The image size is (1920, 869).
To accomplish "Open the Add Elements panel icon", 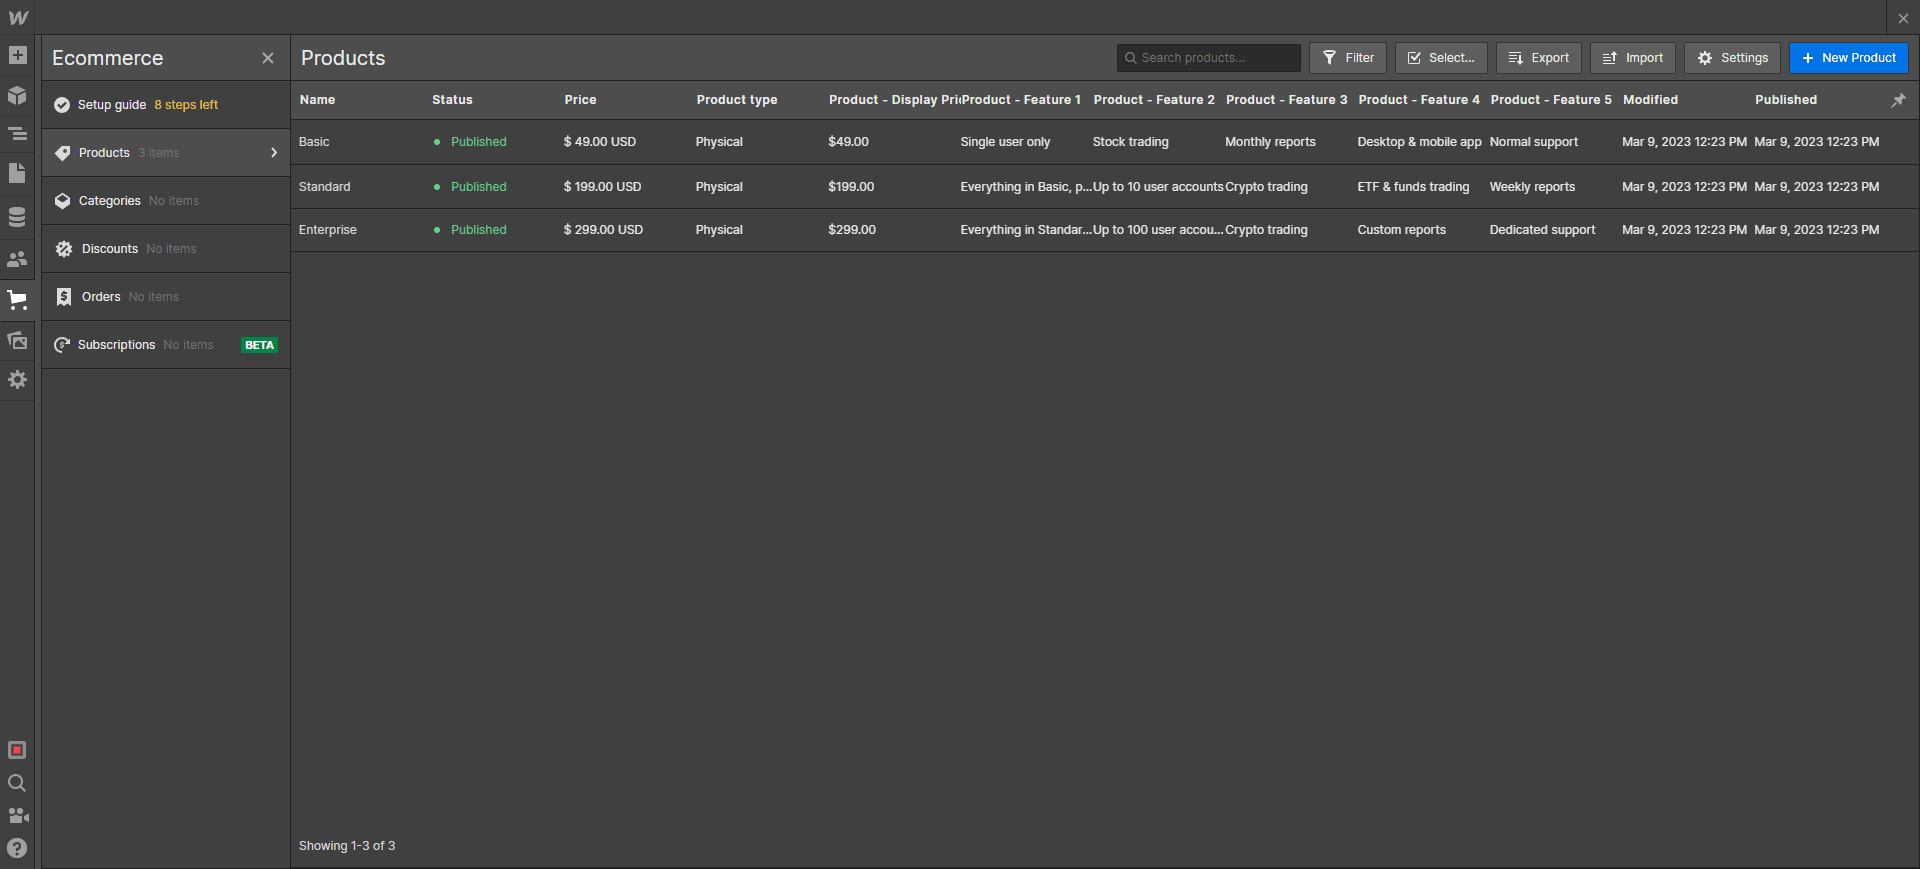I will coord(17,55).
